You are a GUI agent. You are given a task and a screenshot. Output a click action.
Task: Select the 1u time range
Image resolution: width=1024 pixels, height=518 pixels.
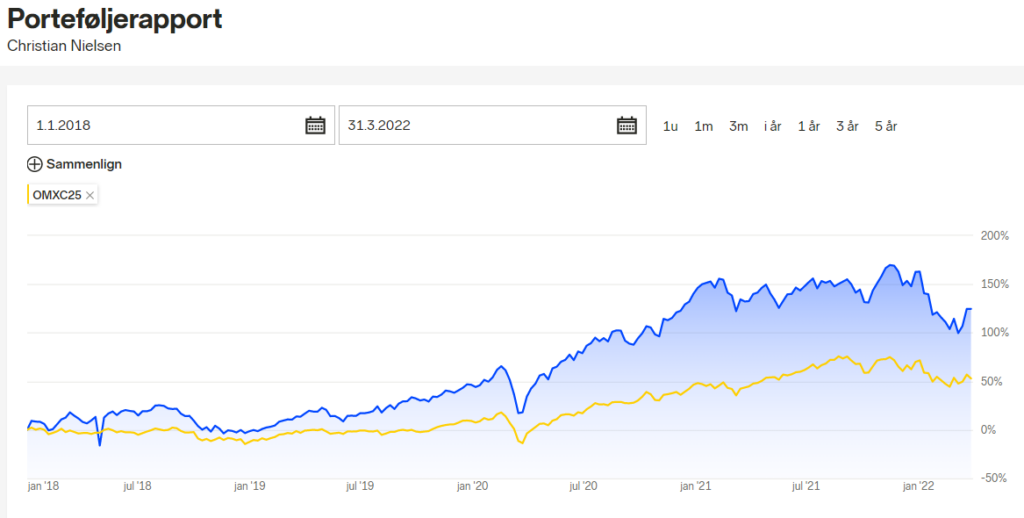pos(670,126)
